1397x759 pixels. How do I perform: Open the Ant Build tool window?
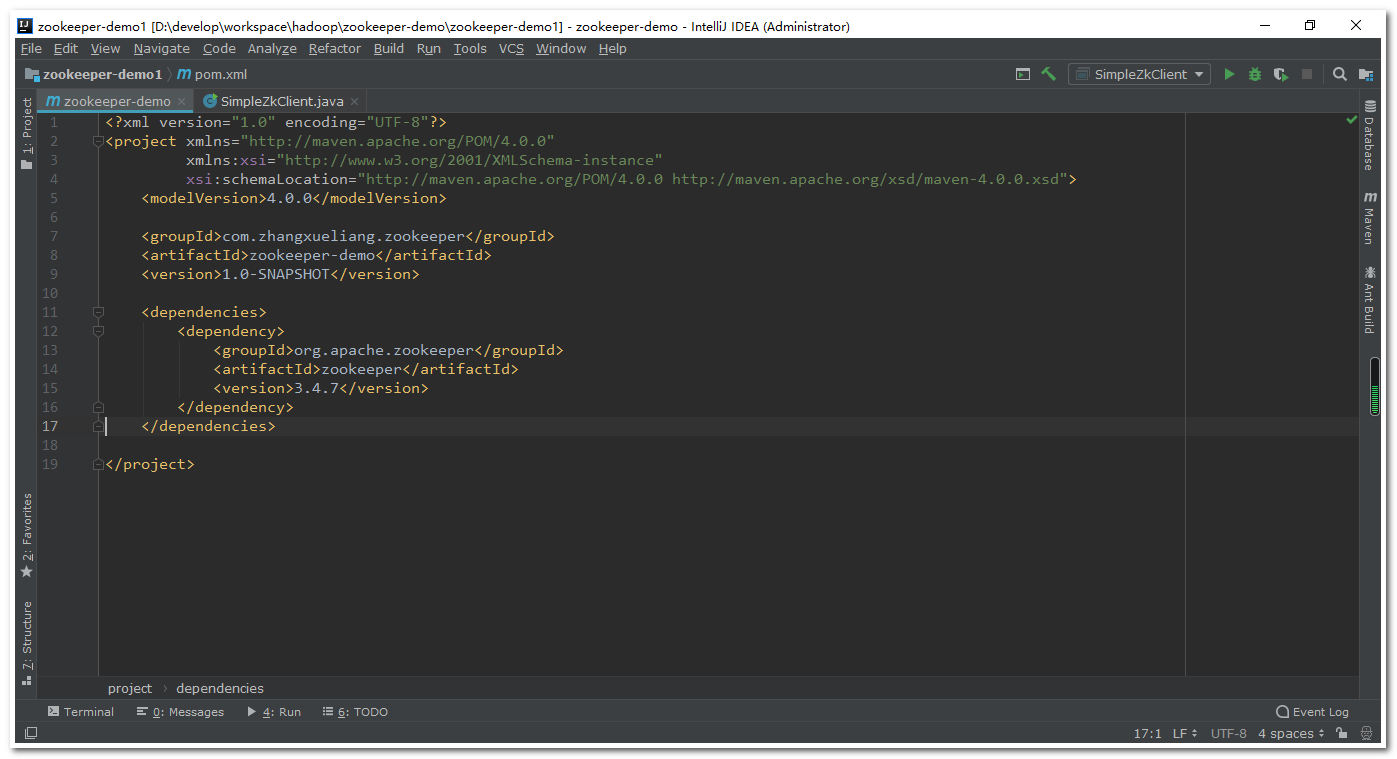(1369, 300)
